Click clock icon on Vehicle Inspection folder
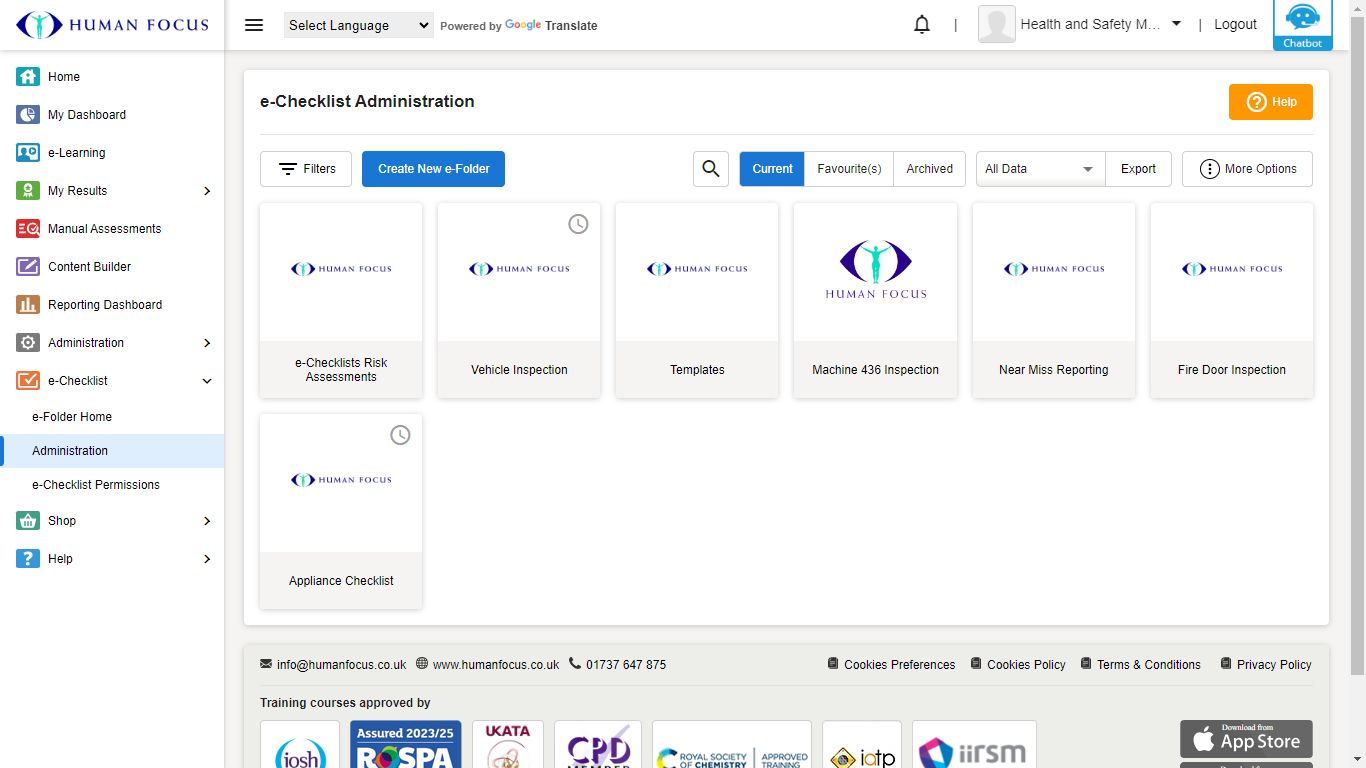The width and height of the screenshot is (1366, 768). [578, 224]
